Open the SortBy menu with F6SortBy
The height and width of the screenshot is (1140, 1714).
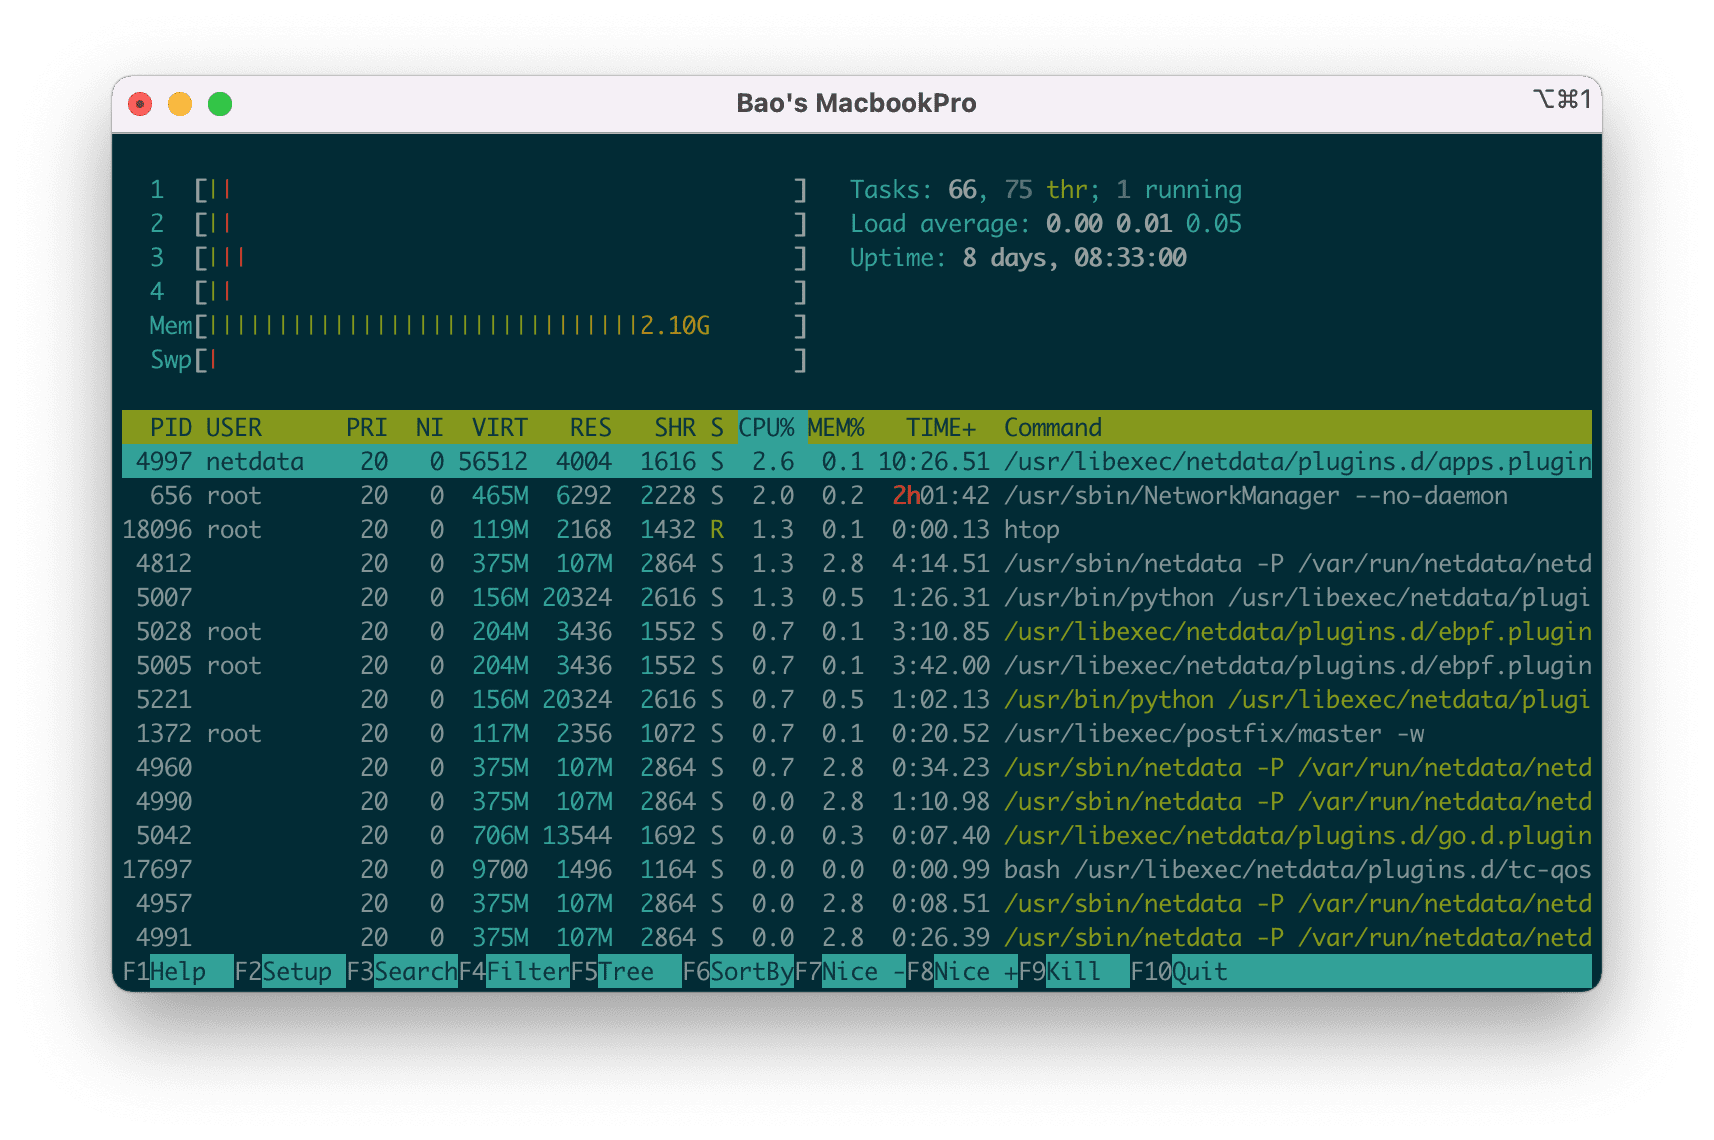tap(740, 970)
